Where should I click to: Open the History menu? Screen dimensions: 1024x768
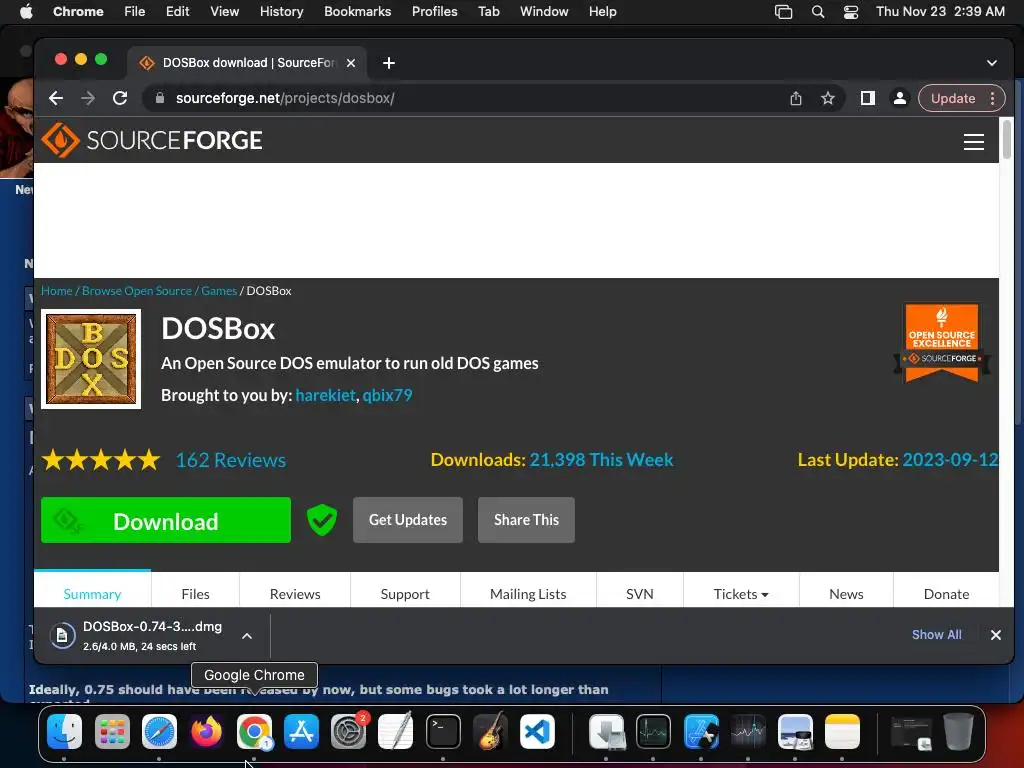pyautogui.click(x=281, y=12)
